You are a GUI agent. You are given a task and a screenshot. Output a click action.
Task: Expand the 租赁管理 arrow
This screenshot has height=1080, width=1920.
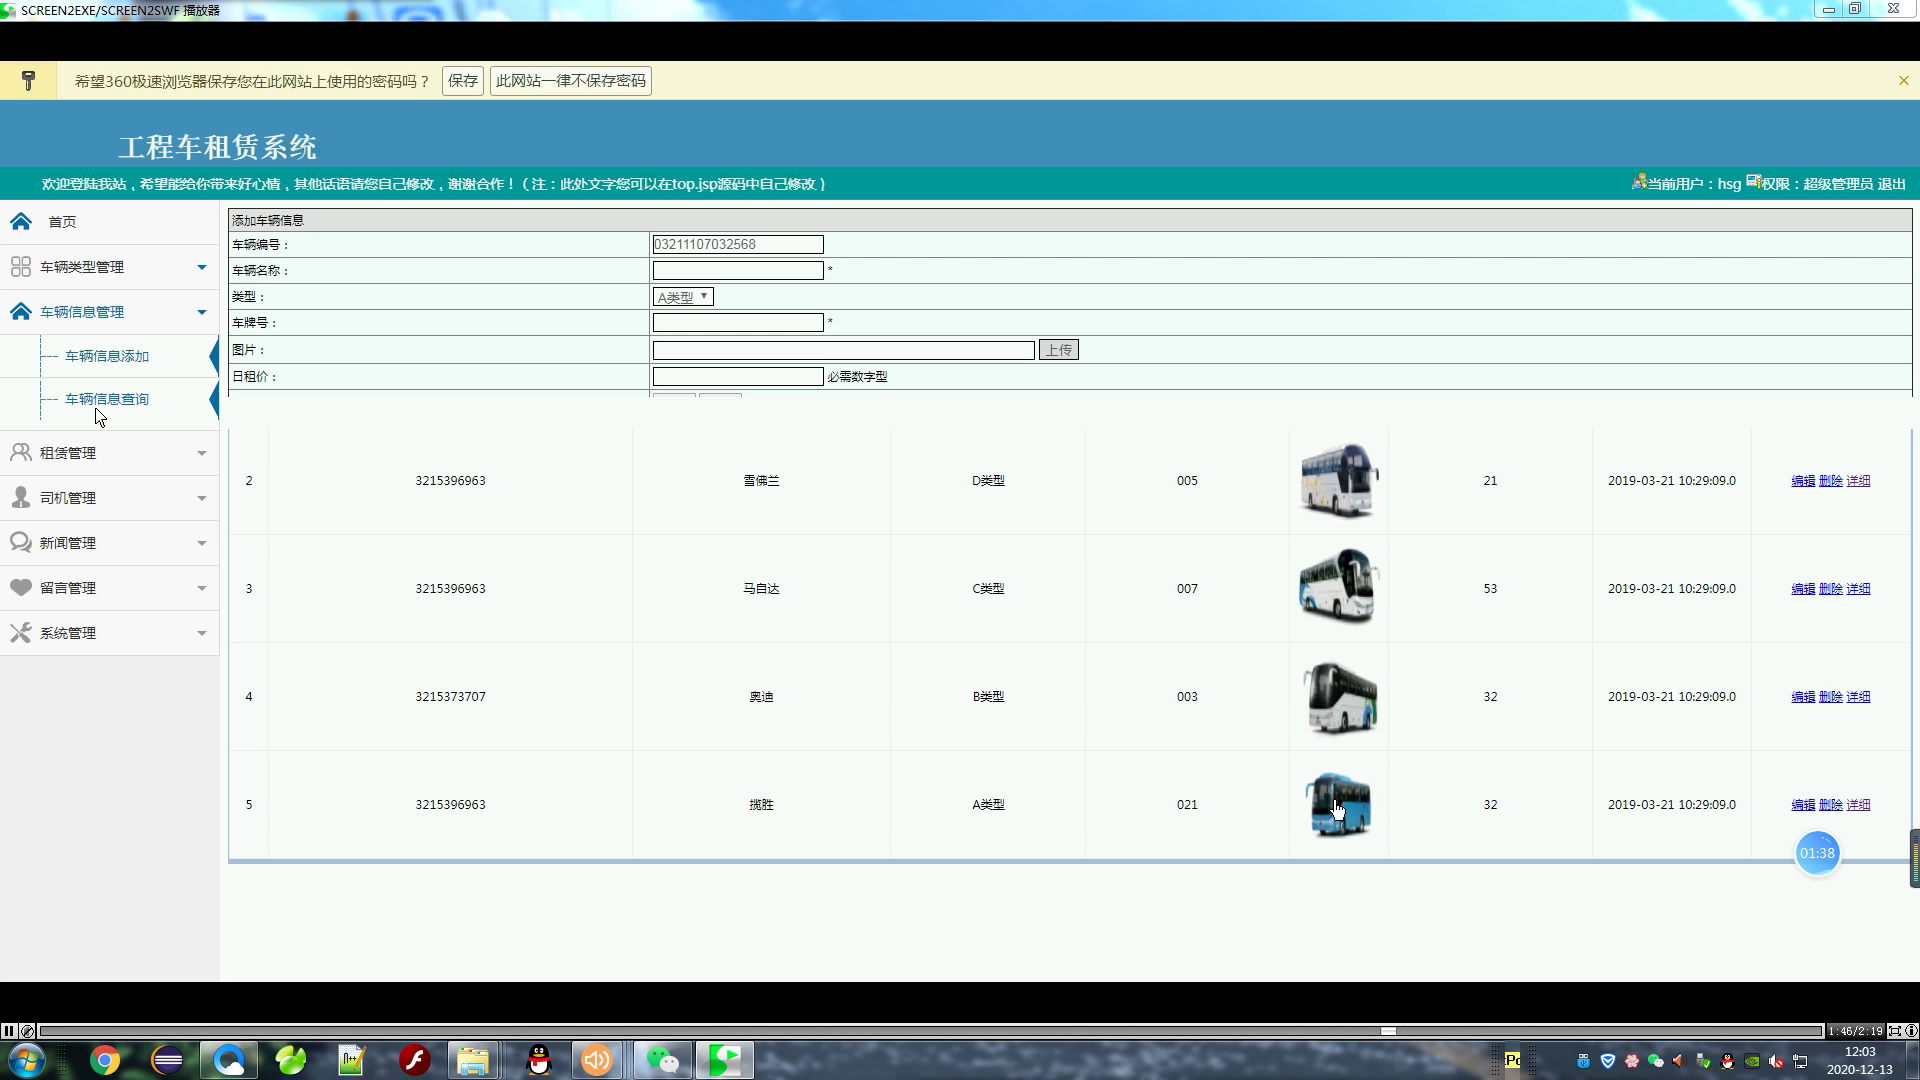coord(202,453)
